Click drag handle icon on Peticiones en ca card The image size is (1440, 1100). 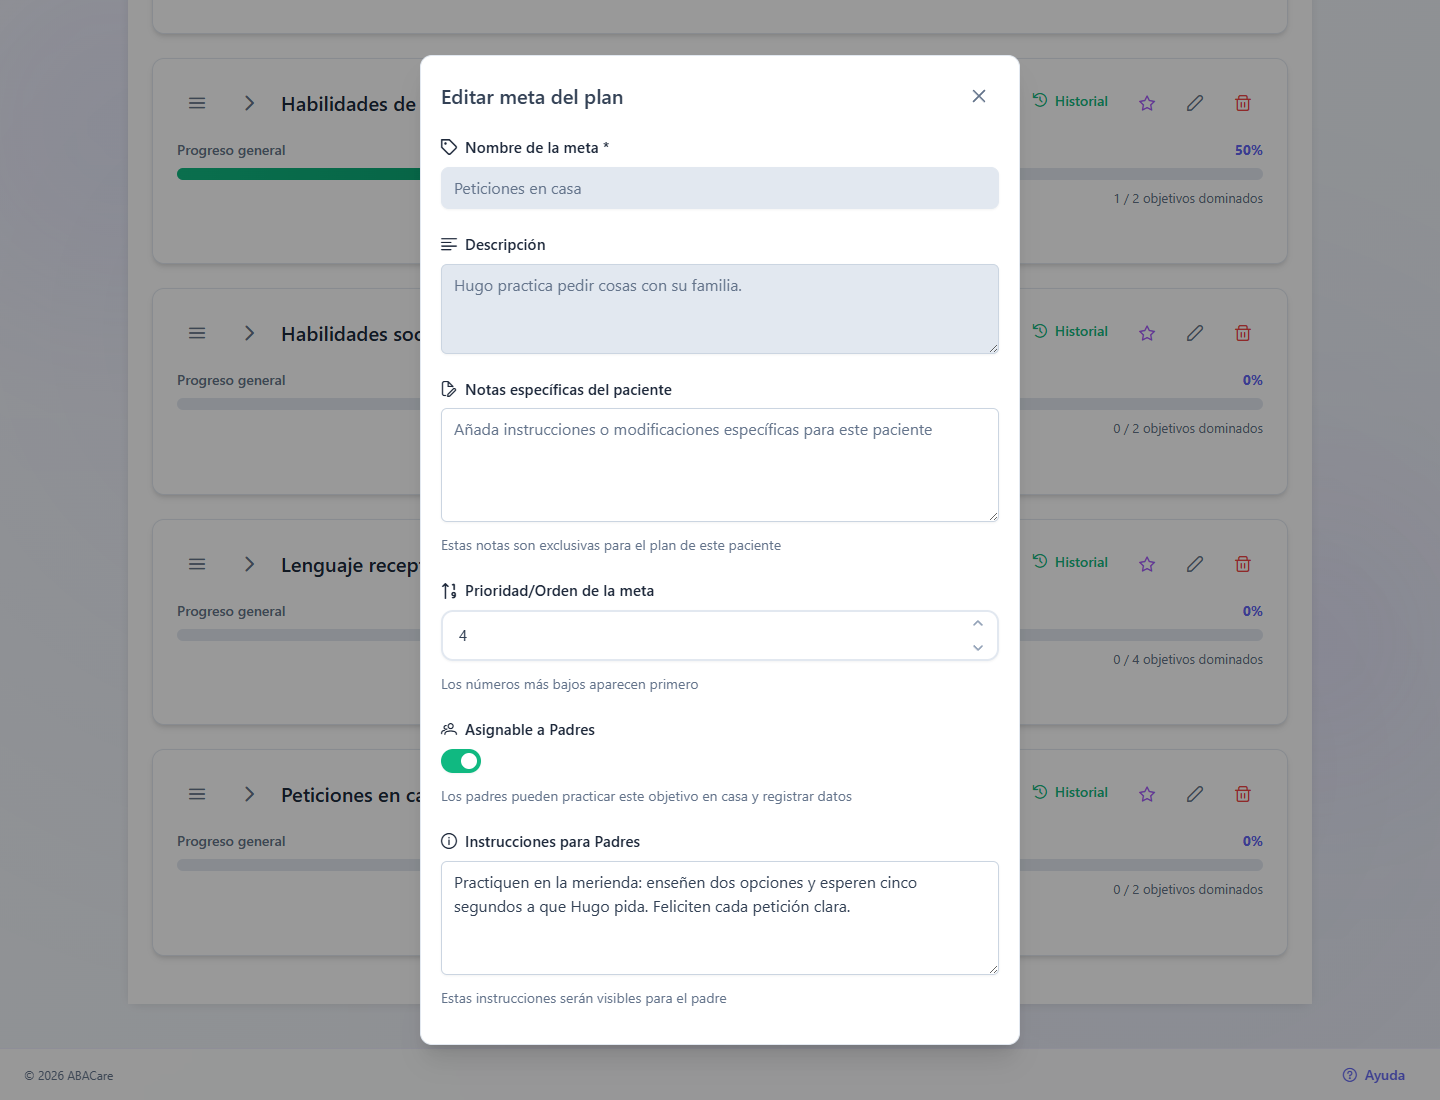[x=197, y=794]
